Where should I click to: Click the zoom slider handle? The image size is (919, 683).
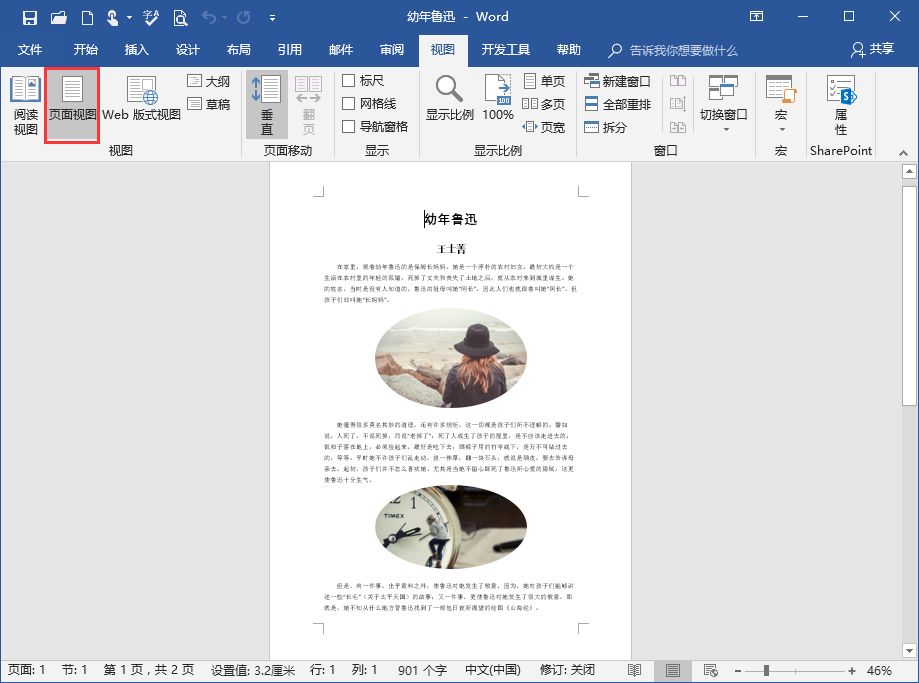coord(766,670)
